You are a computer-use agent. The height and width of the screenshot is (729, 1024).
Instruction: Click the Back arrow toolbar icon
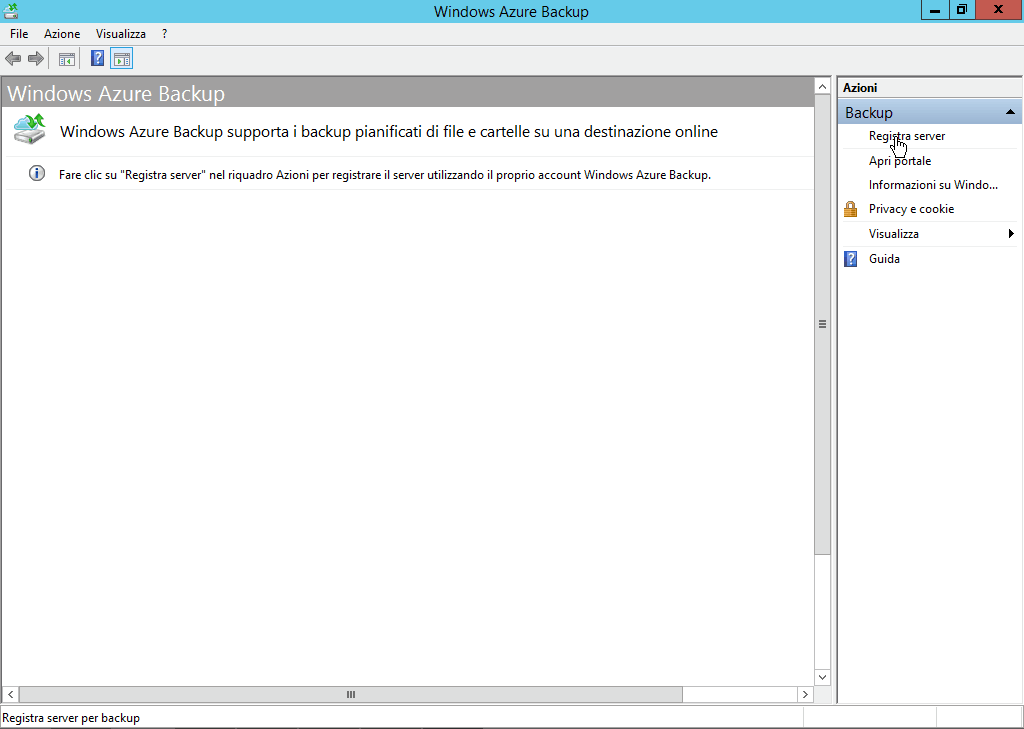(13, 59)
